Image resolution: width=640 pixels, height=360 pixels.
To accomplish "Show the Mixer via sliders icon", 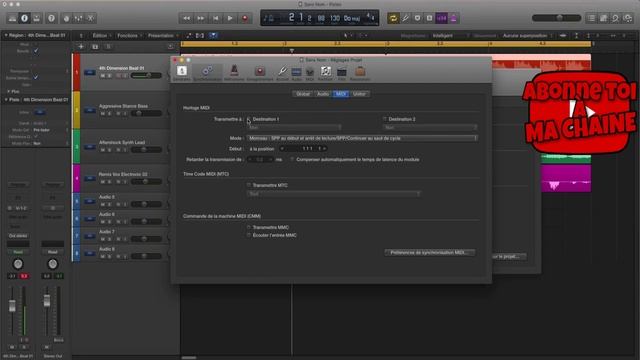I will pyautogui.click(x=78, y=18).
